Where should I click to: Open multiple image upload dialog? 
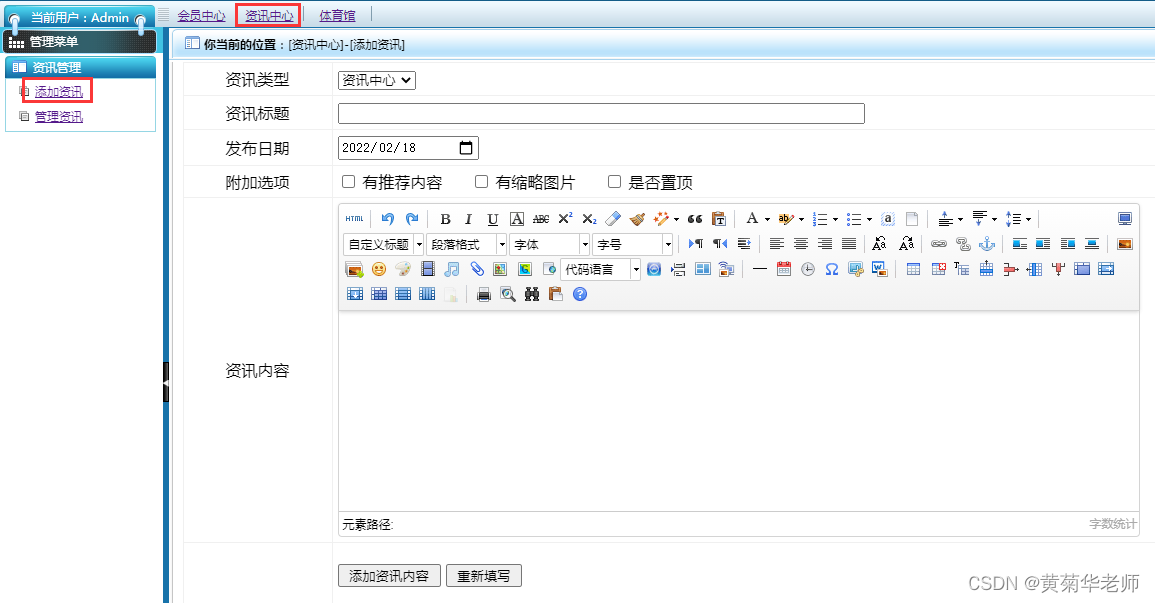(354, 269)
